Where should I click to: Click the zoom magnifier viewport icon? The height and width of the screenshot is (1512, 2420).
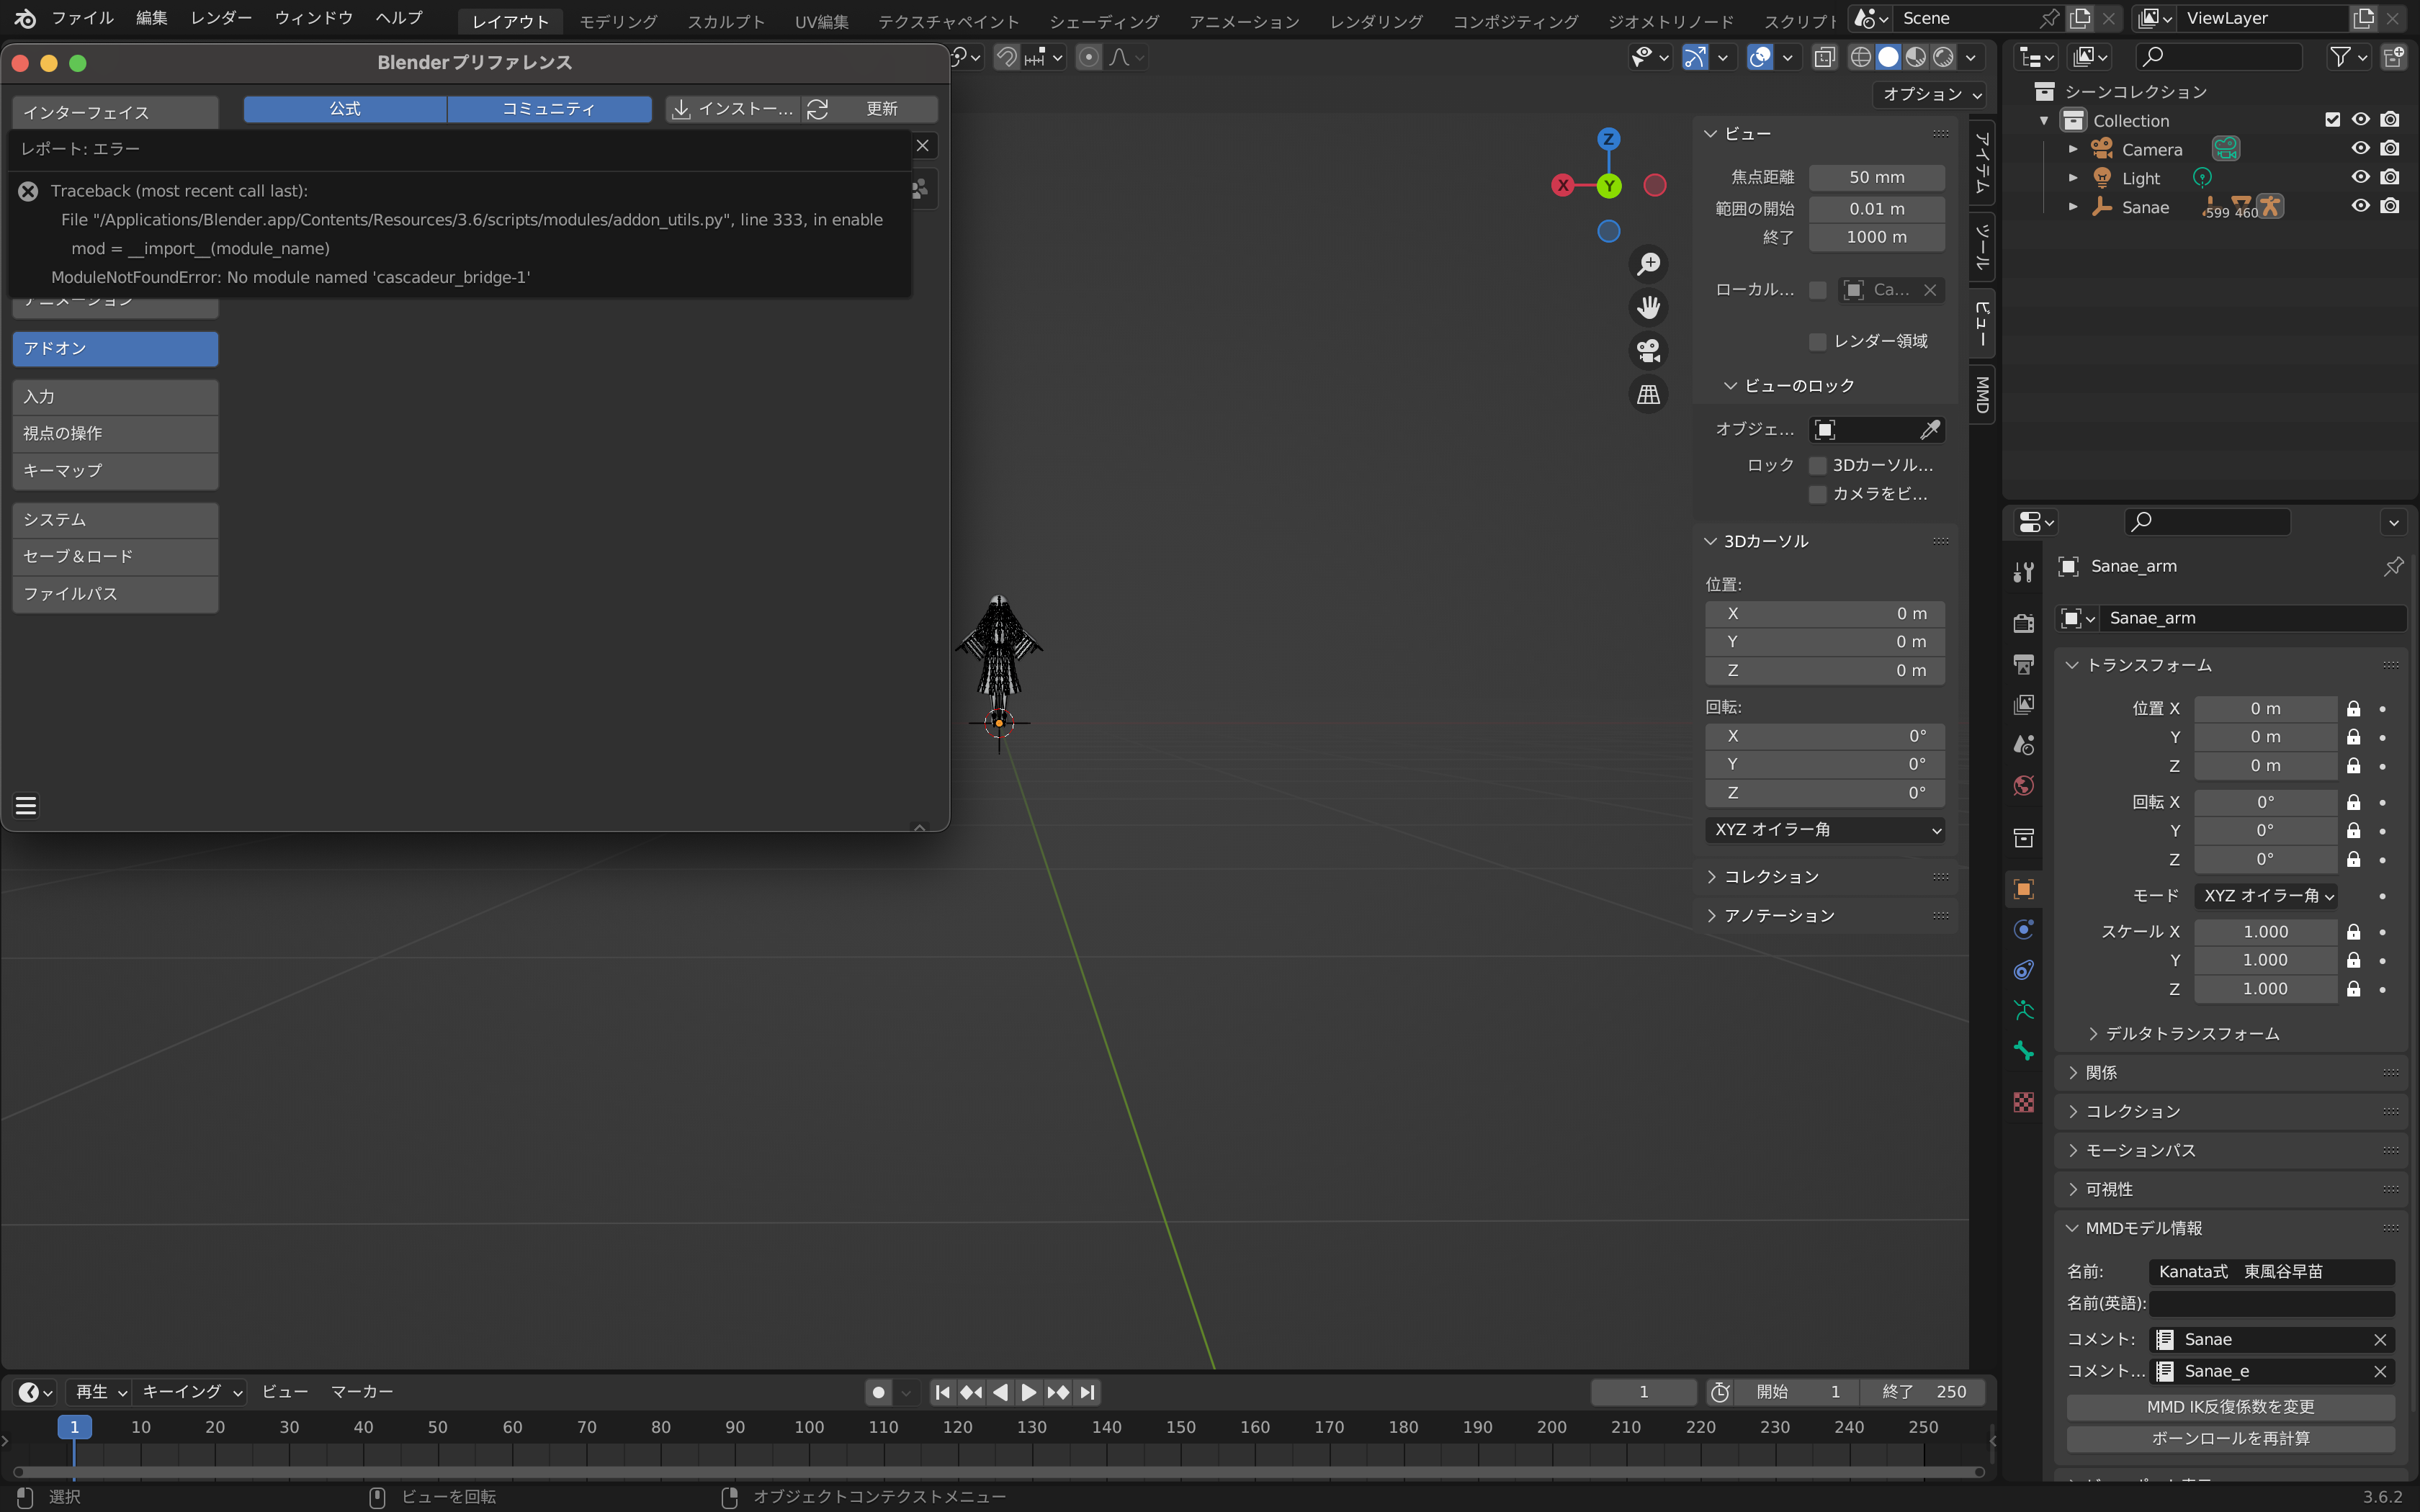click(1648, 264)
